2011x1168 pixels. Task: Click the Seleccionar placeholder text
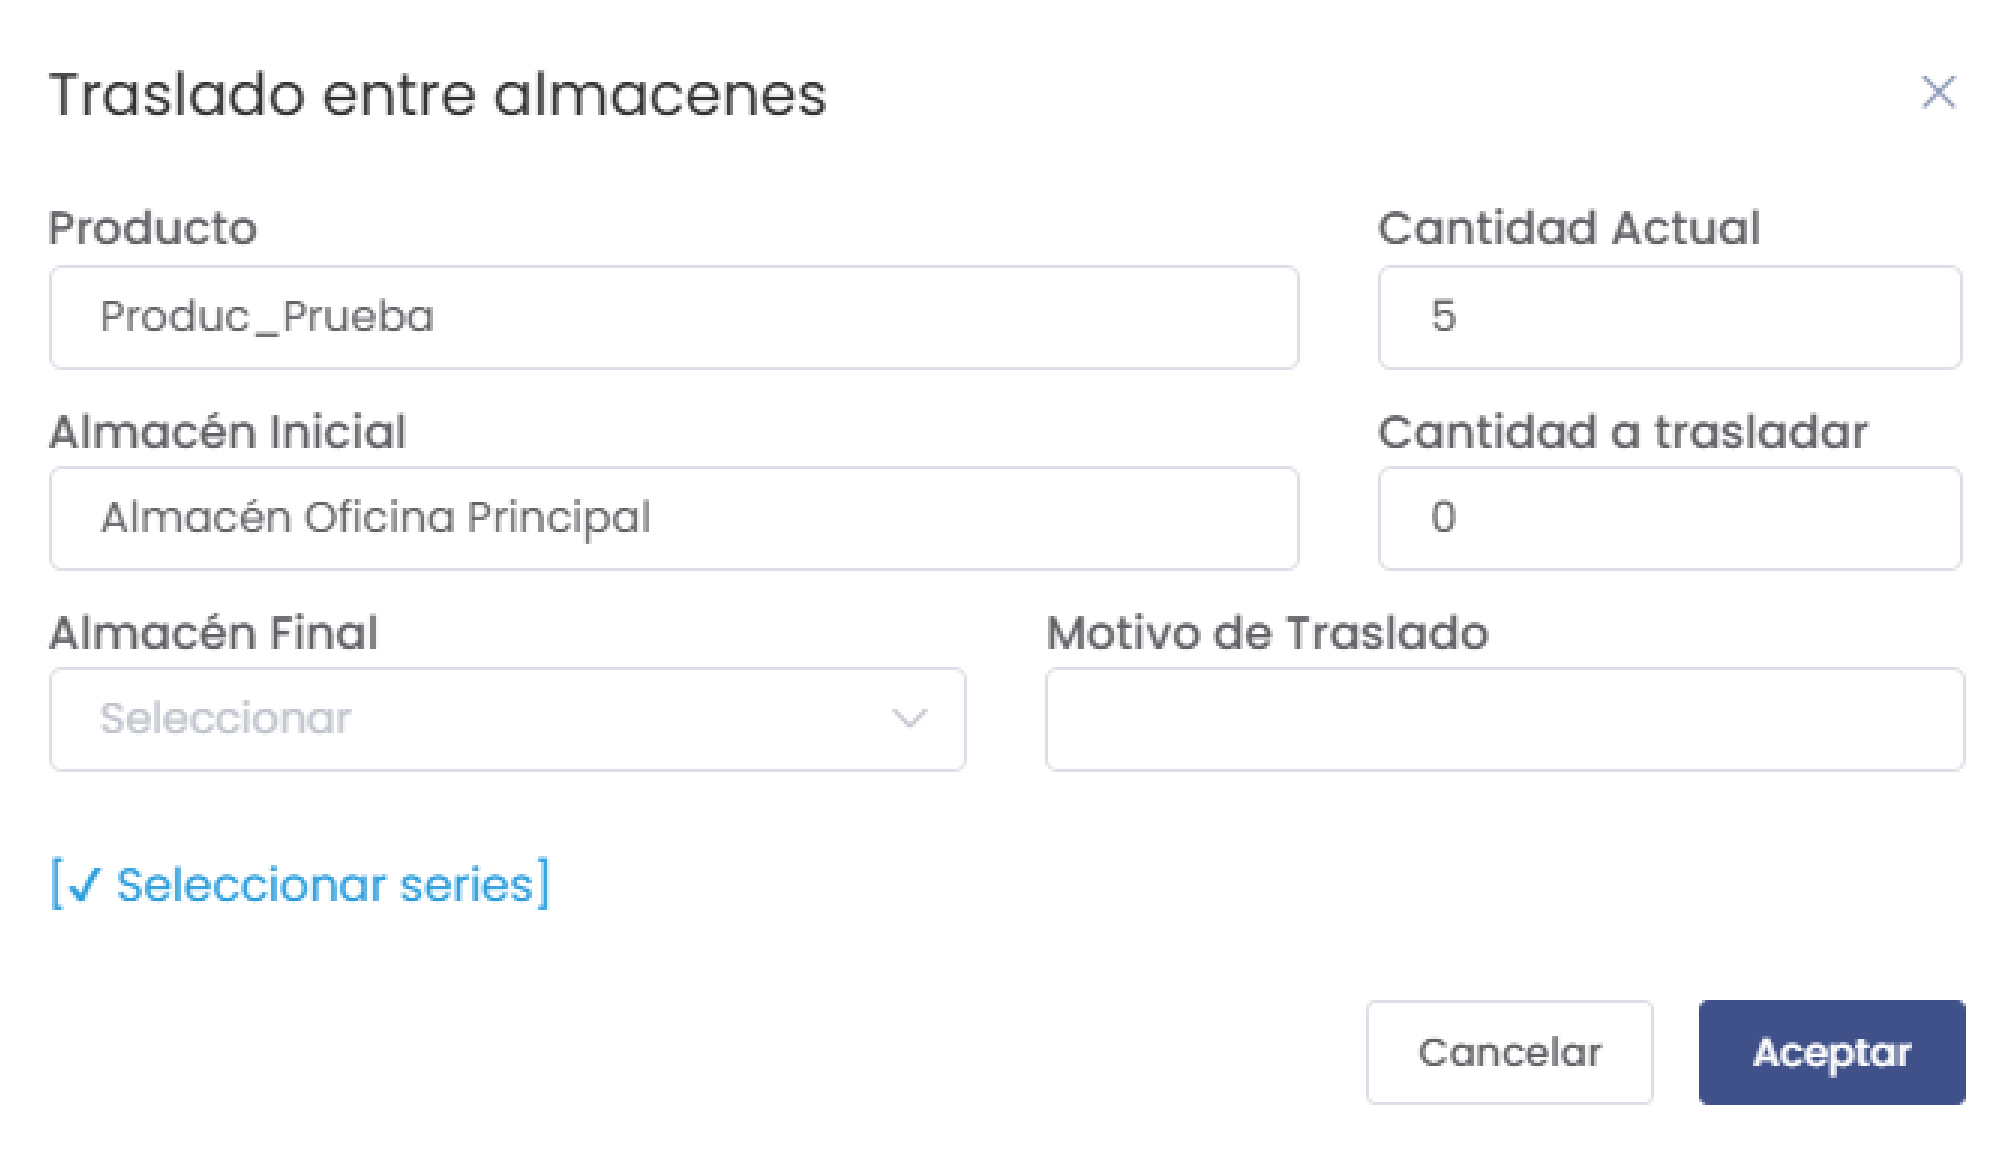point(223,718)
